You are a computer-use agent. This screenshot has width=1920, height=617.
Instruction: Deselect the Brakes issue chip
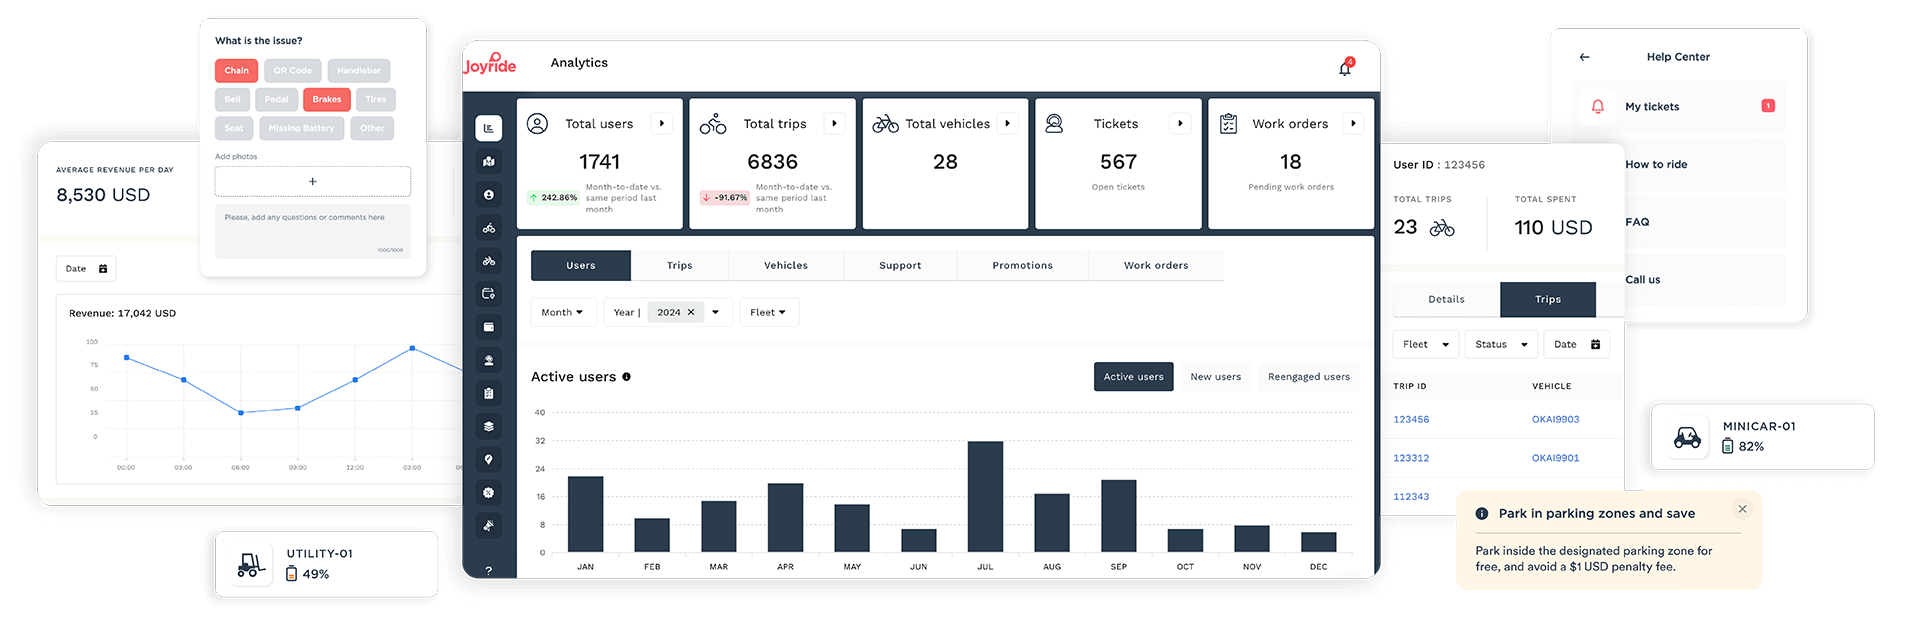click(327, 99)
